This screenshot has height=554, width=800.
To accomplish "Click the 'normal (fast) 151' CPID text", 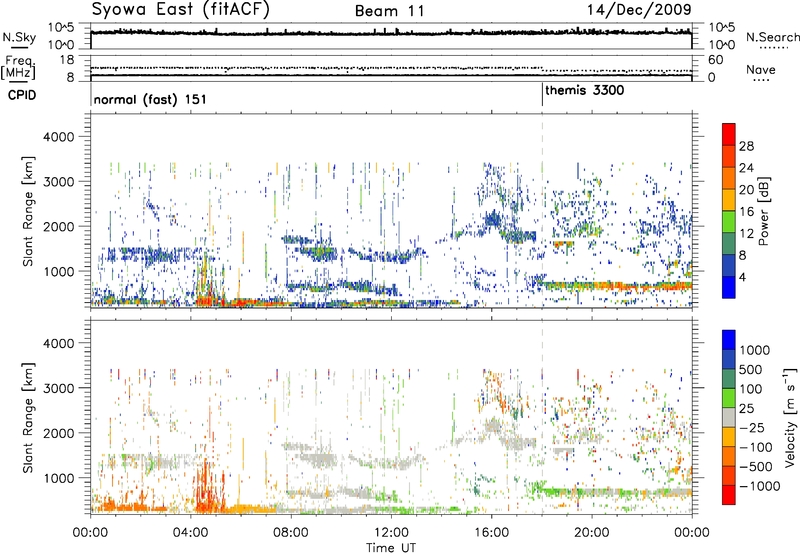I will pos(150,99).
